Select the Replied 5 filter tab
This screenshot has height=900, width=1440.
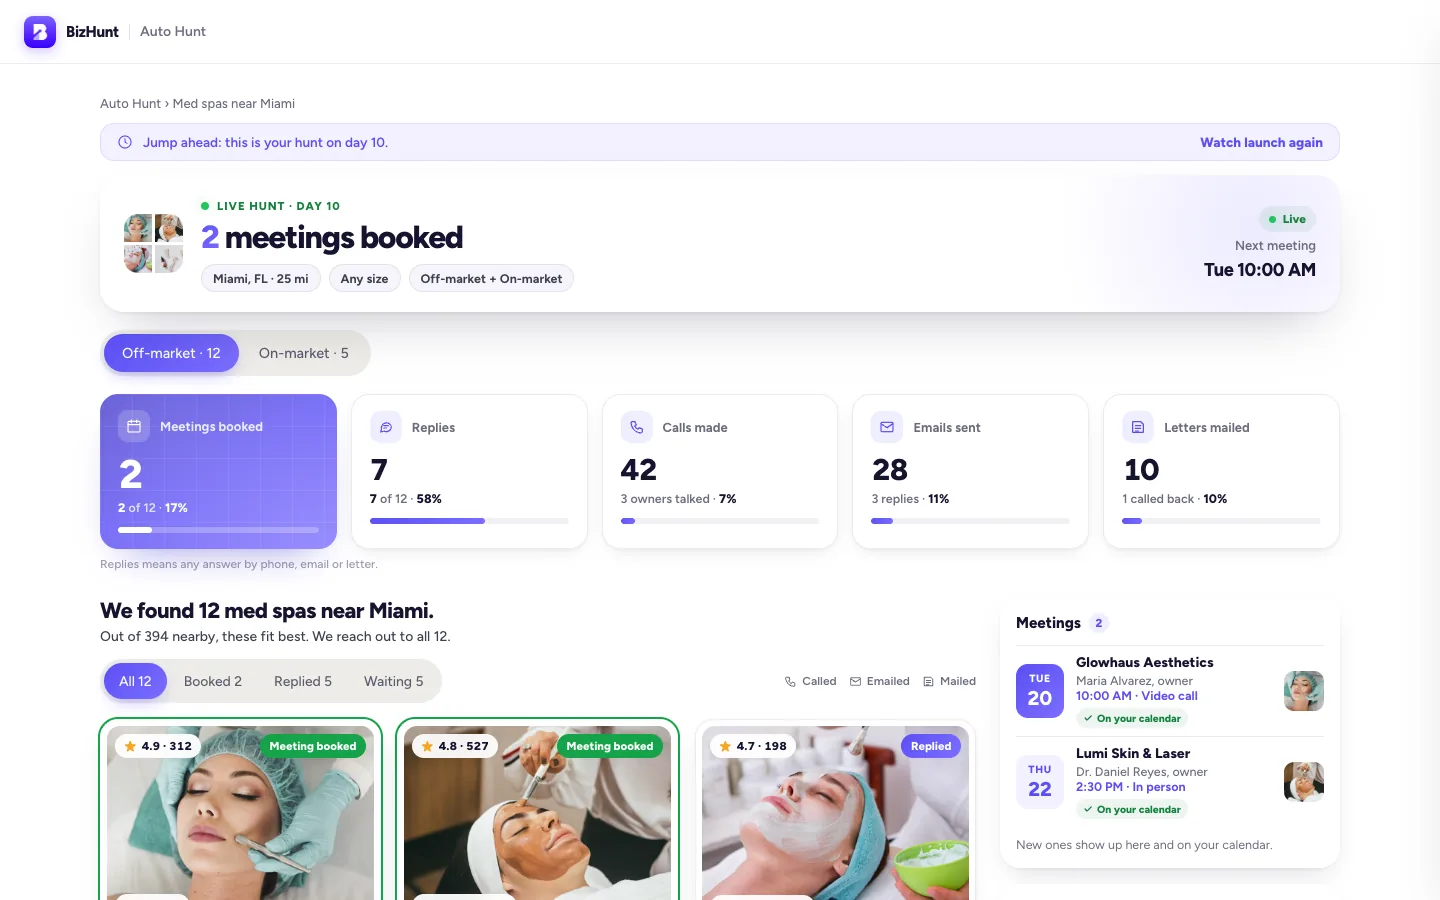(303, 681)
